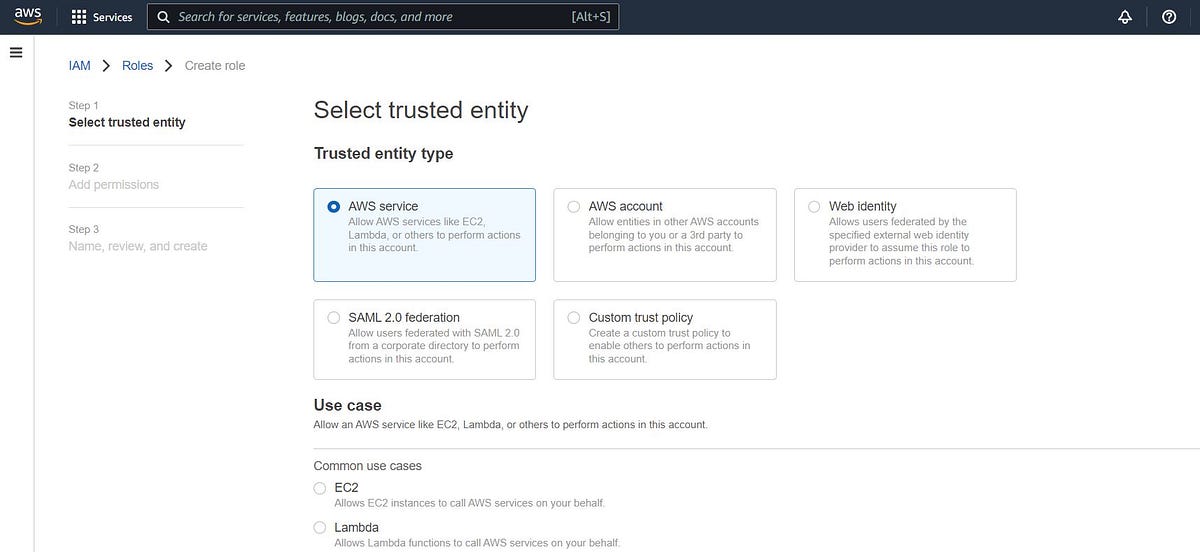Image resolution: width=1200 pixels, height=552 pixels.
Task: Click the Lambda functions description text
Action: pos(477,543)
